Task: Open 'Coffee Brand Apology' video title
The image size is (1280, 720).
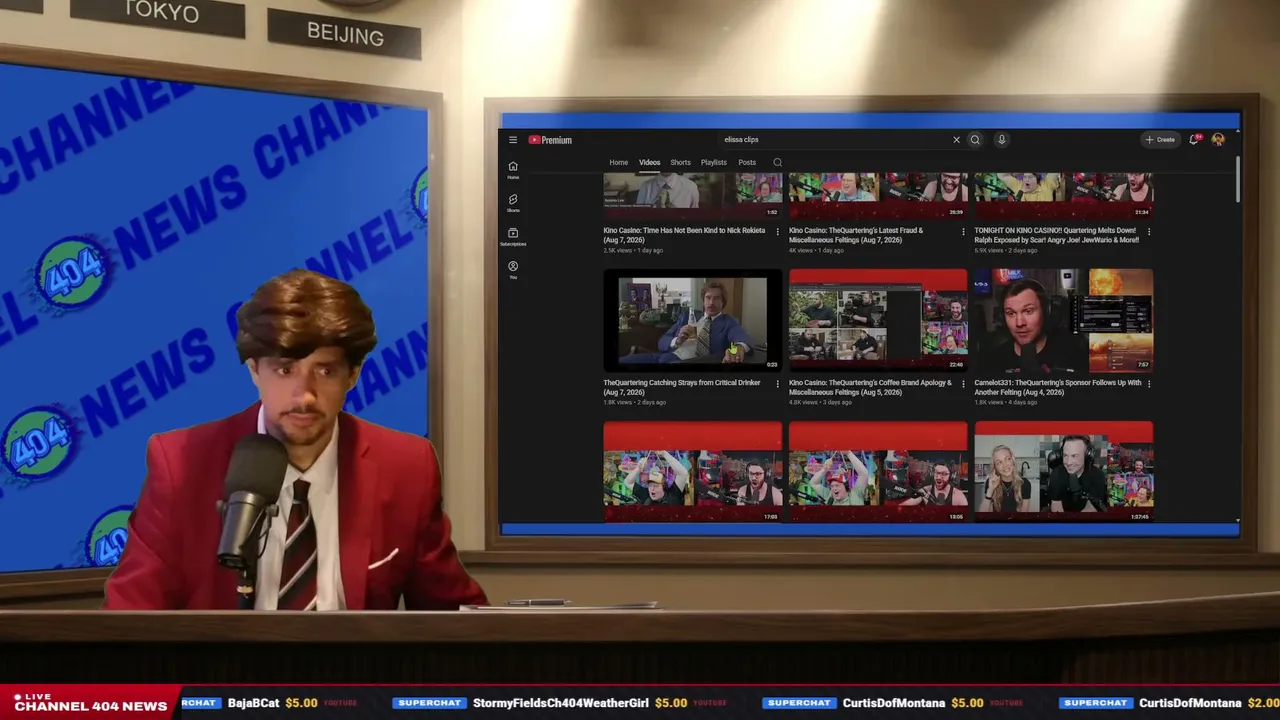Action: coord(869,387)
